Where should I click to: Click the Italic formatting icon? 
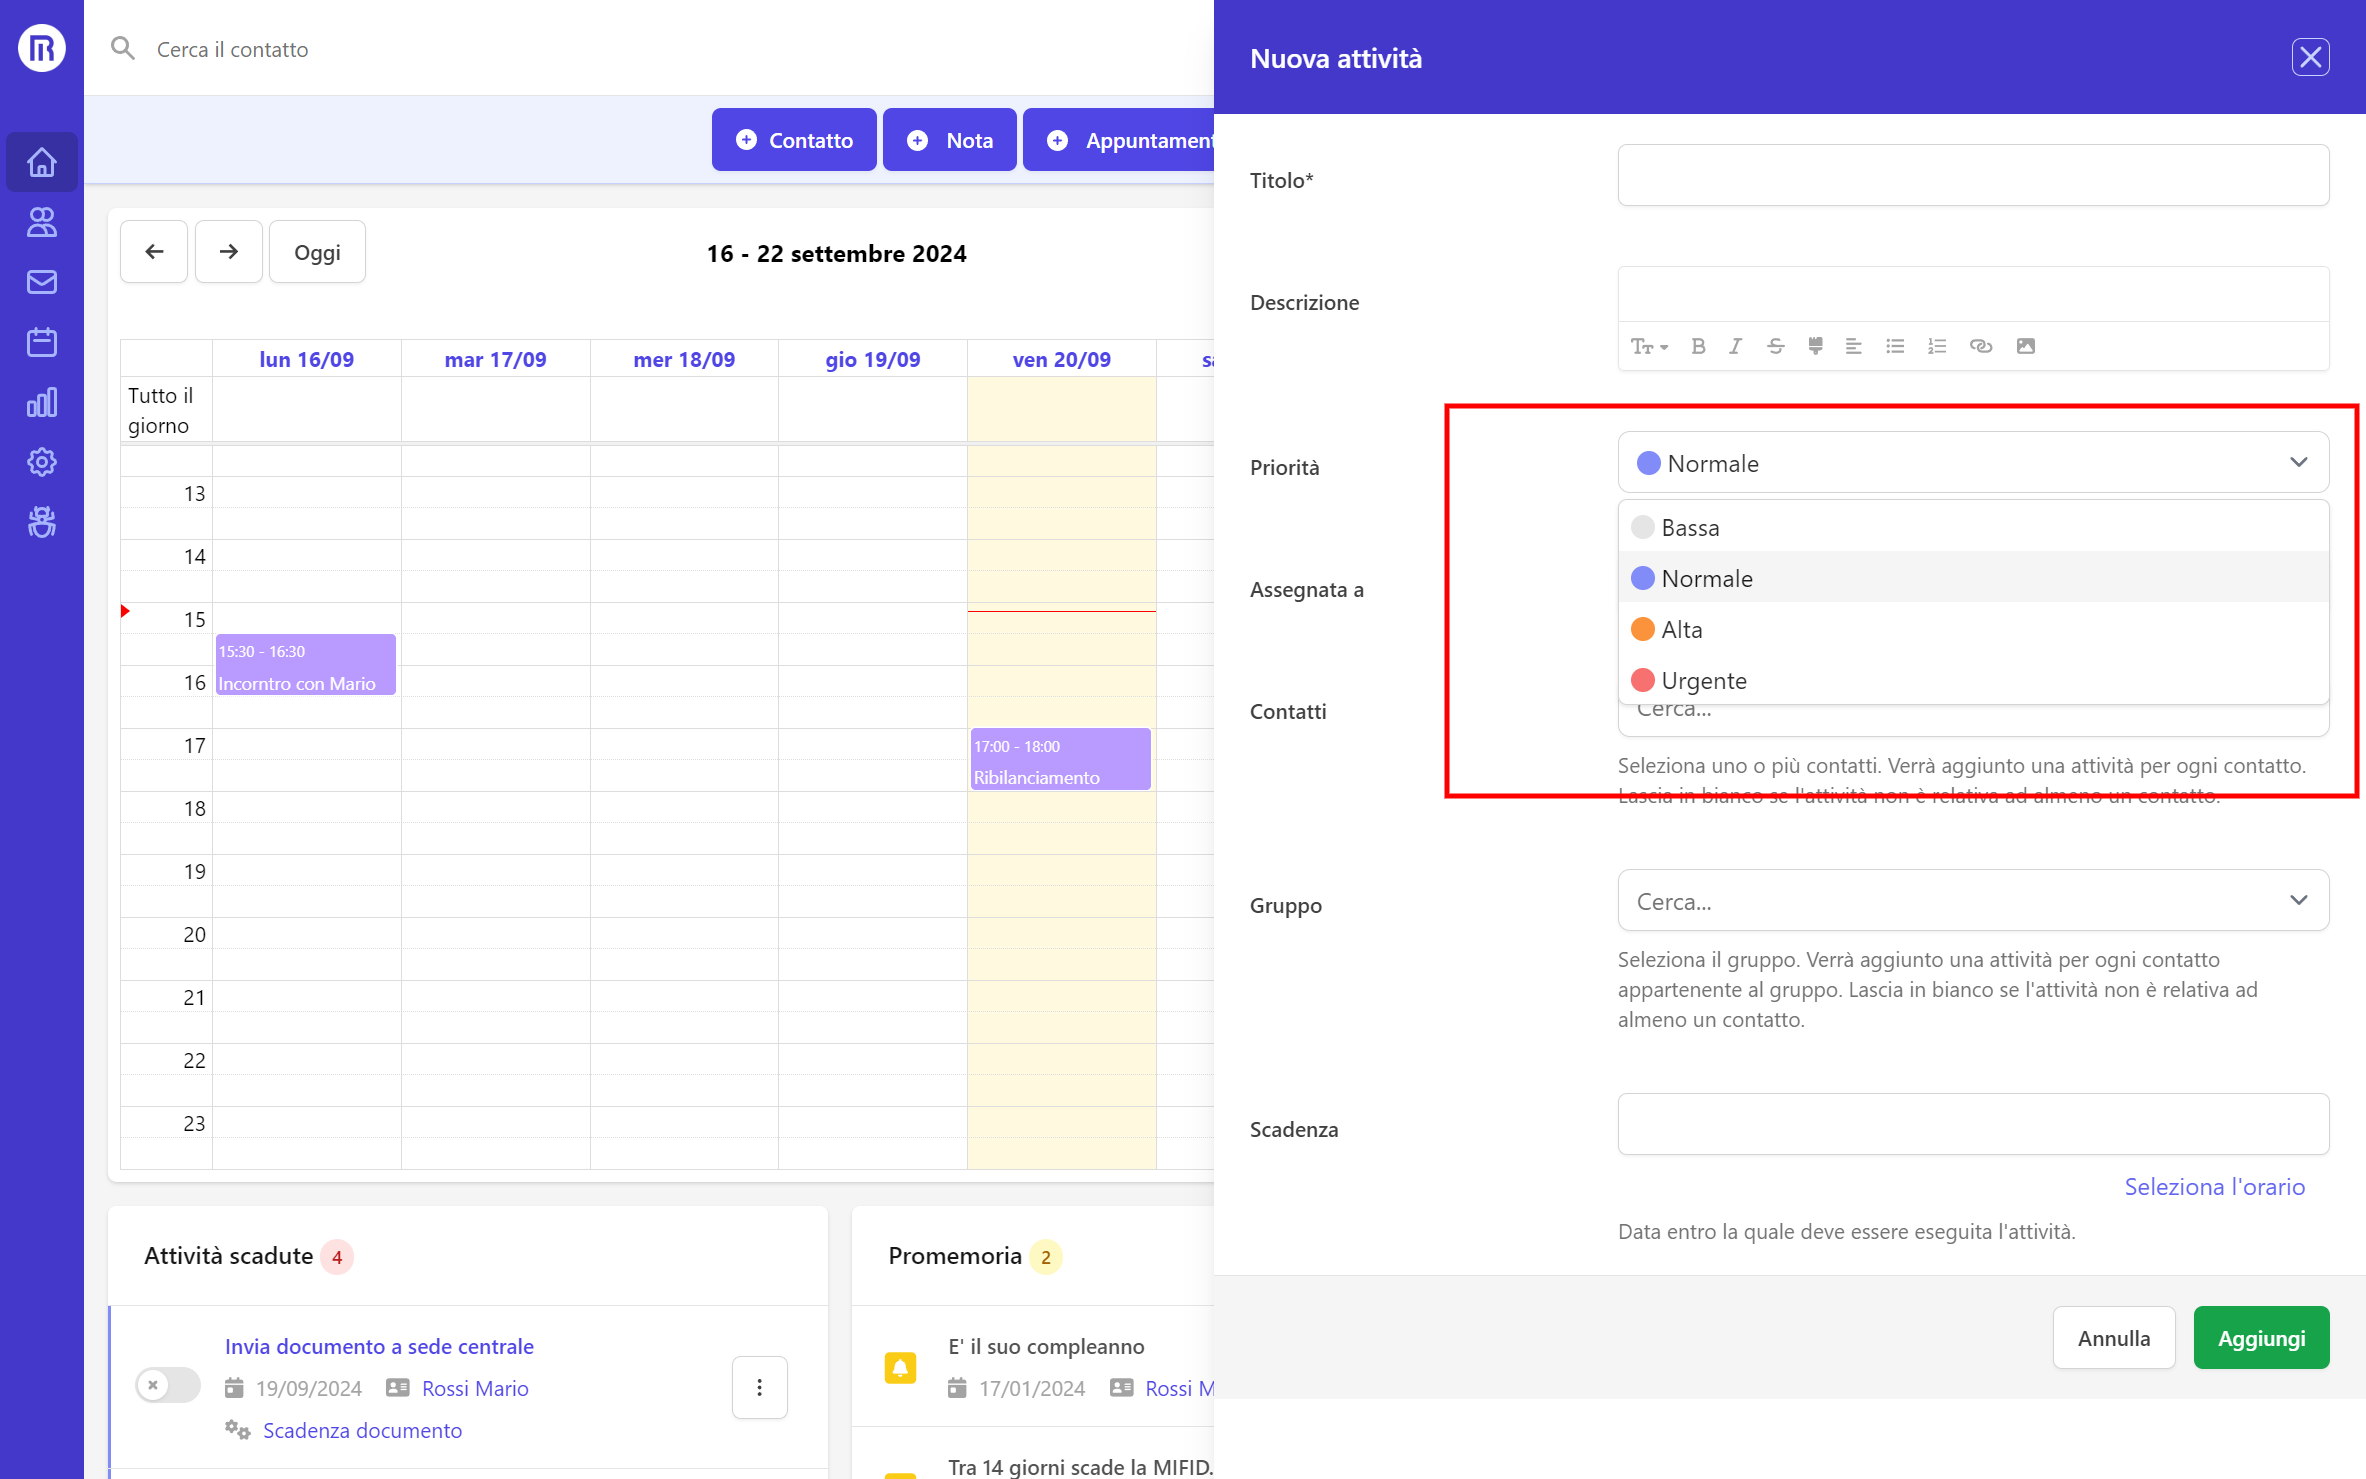point(1735,346)
